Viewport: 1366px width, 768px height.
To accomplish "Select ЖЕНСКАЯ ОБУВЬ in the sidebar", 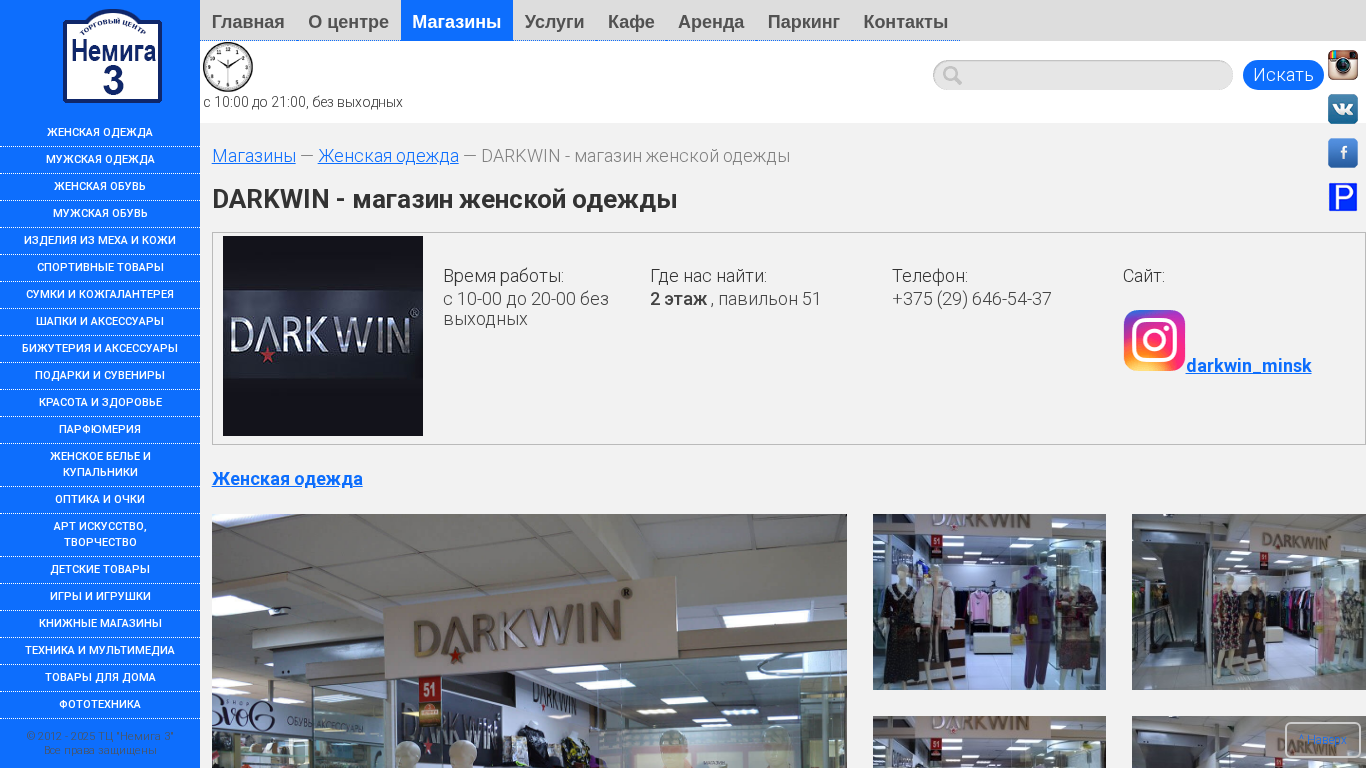I will [100, 186].
